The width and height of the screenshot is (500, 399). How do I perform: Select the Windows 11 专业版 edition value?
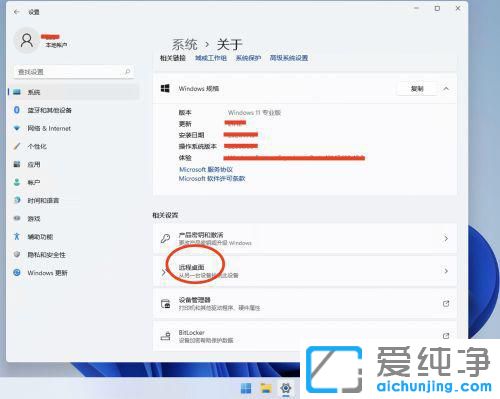pos(254,113)
